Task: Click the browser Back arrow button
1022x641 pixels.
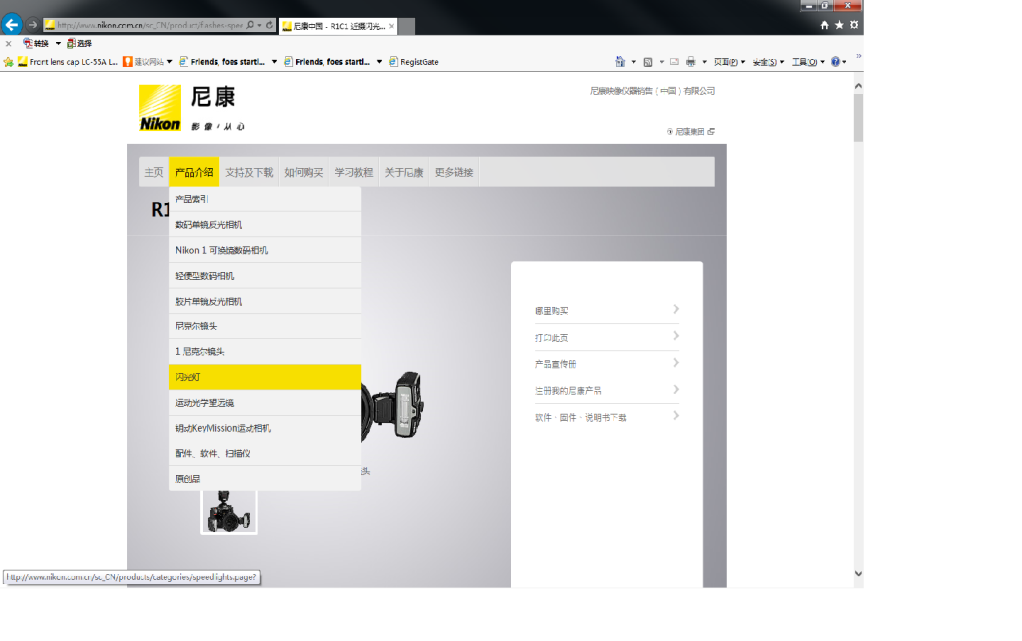Action: point(12,25)
